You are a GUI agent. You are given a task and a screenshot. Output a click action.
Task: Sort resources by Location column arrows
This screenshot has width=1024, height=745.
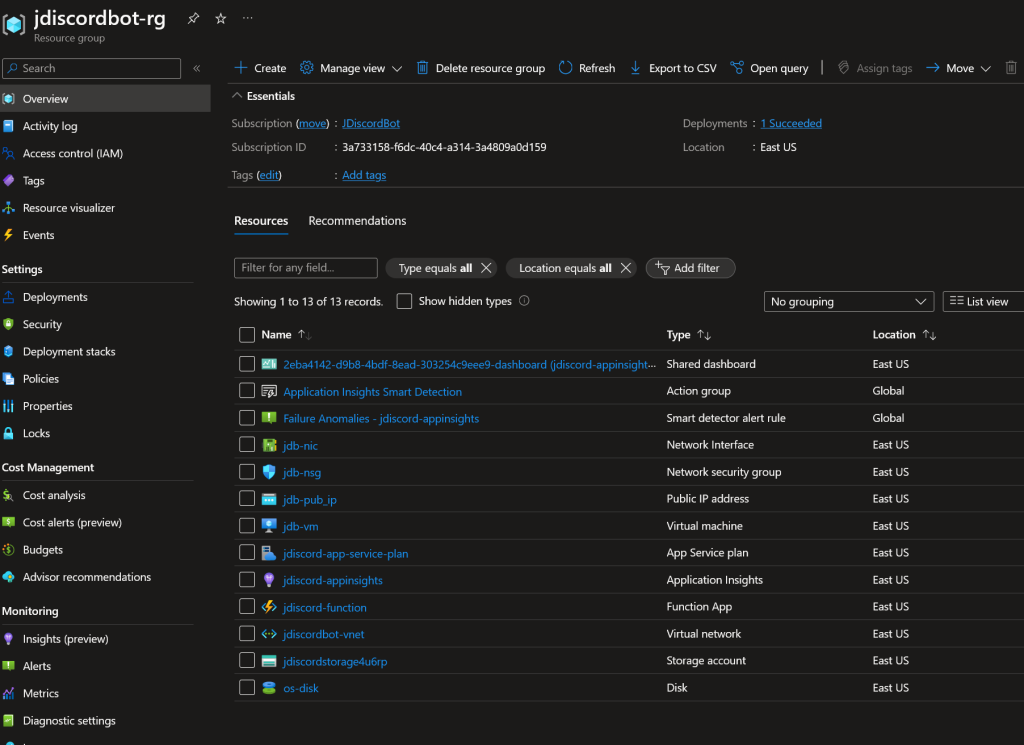pyautogui.click(x=929, y=335)
